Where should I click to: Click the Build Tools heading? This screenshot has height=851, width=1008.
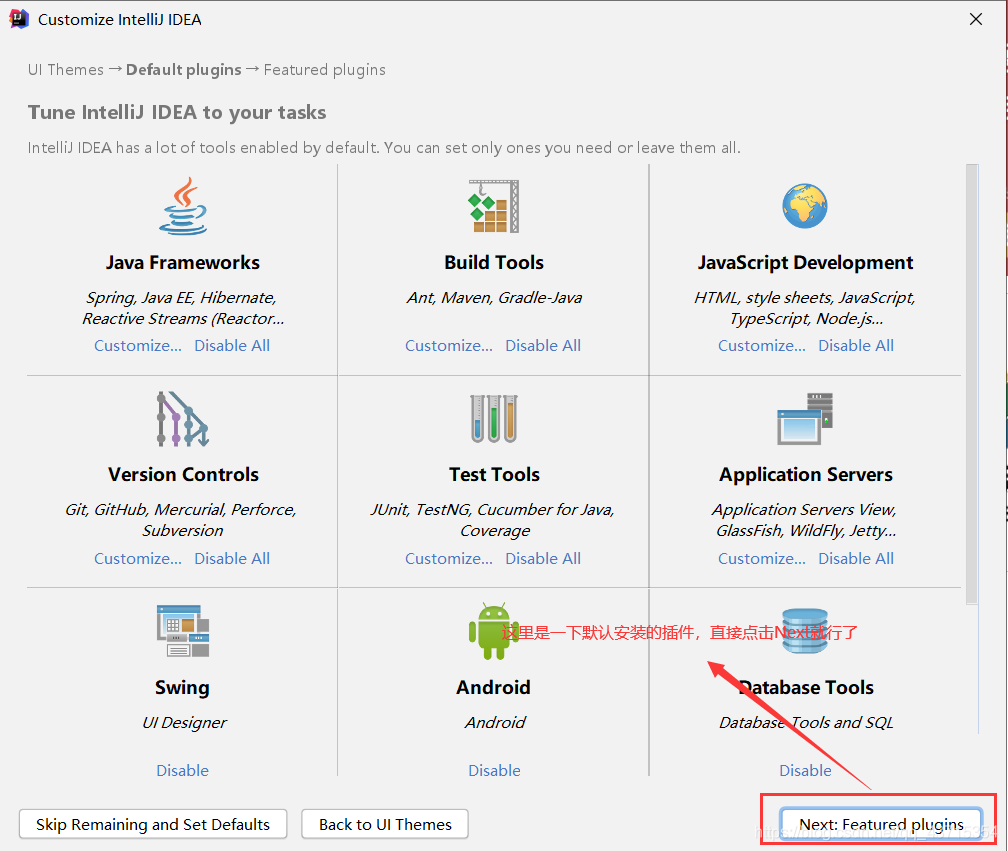point(494,262)
